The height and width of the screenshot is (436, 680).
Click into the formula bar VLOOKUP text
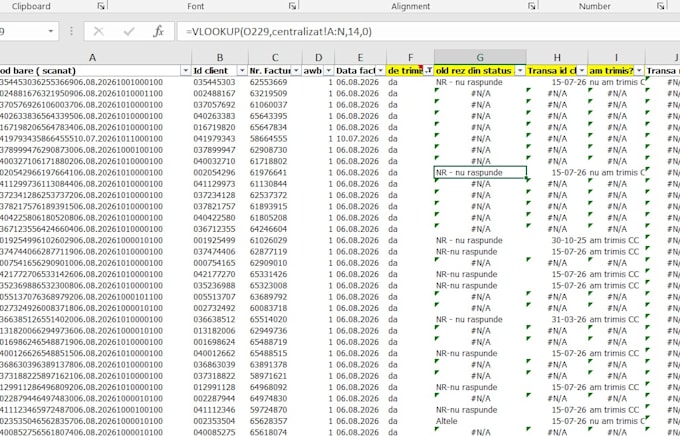[278, 32]
